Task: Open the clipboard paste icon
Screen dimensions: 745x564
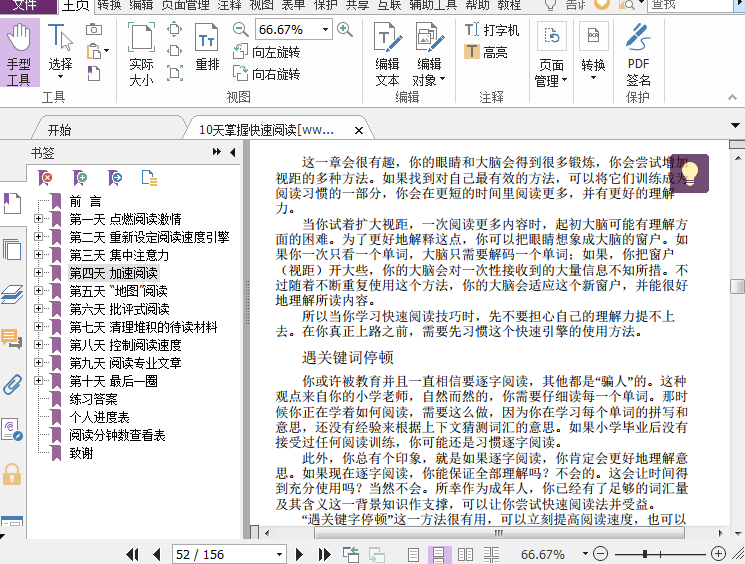Action: (x=94, y=51)
